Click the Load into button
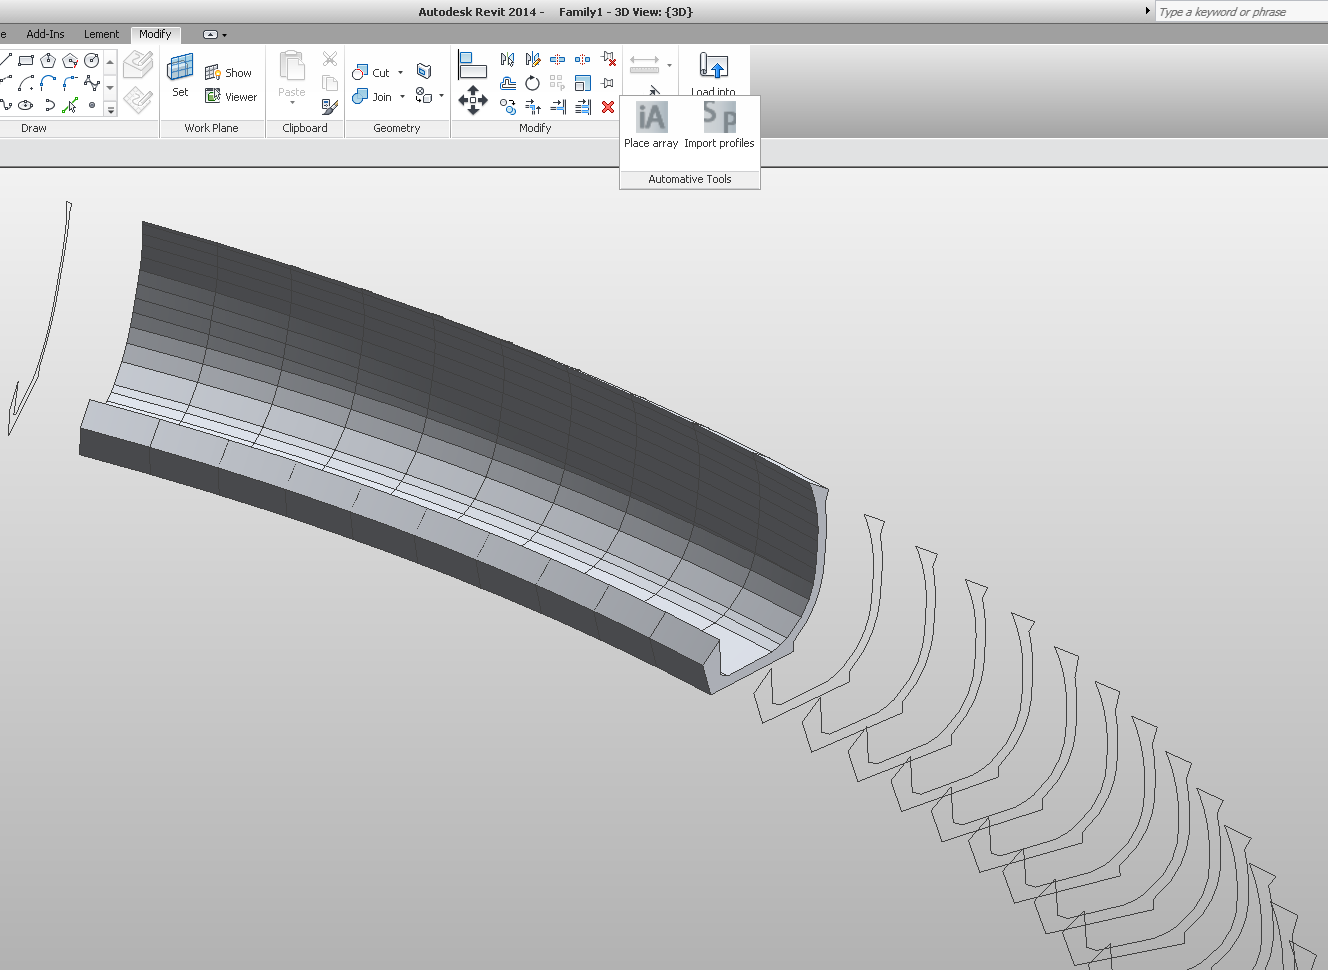The height and width of the screenshot is (970, 1328). click(x=713, y=70)
